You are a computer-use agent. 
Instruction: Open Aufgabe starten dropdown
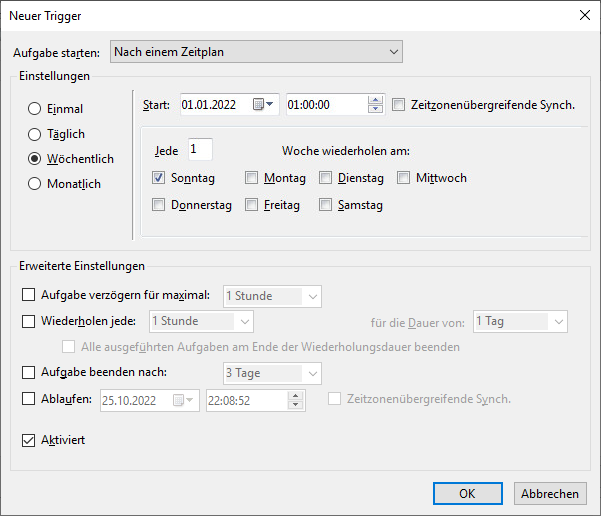pyautogui.click(x=256, y=51)
